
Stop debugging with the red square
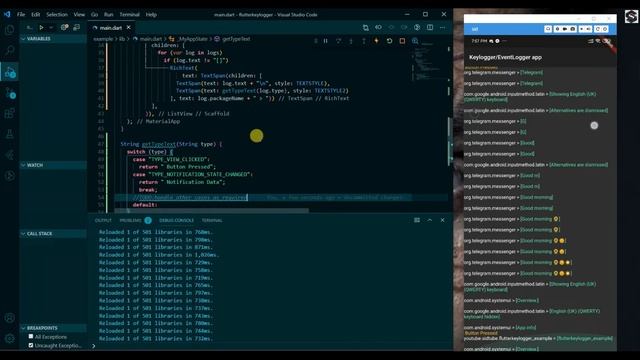point(402,41)
